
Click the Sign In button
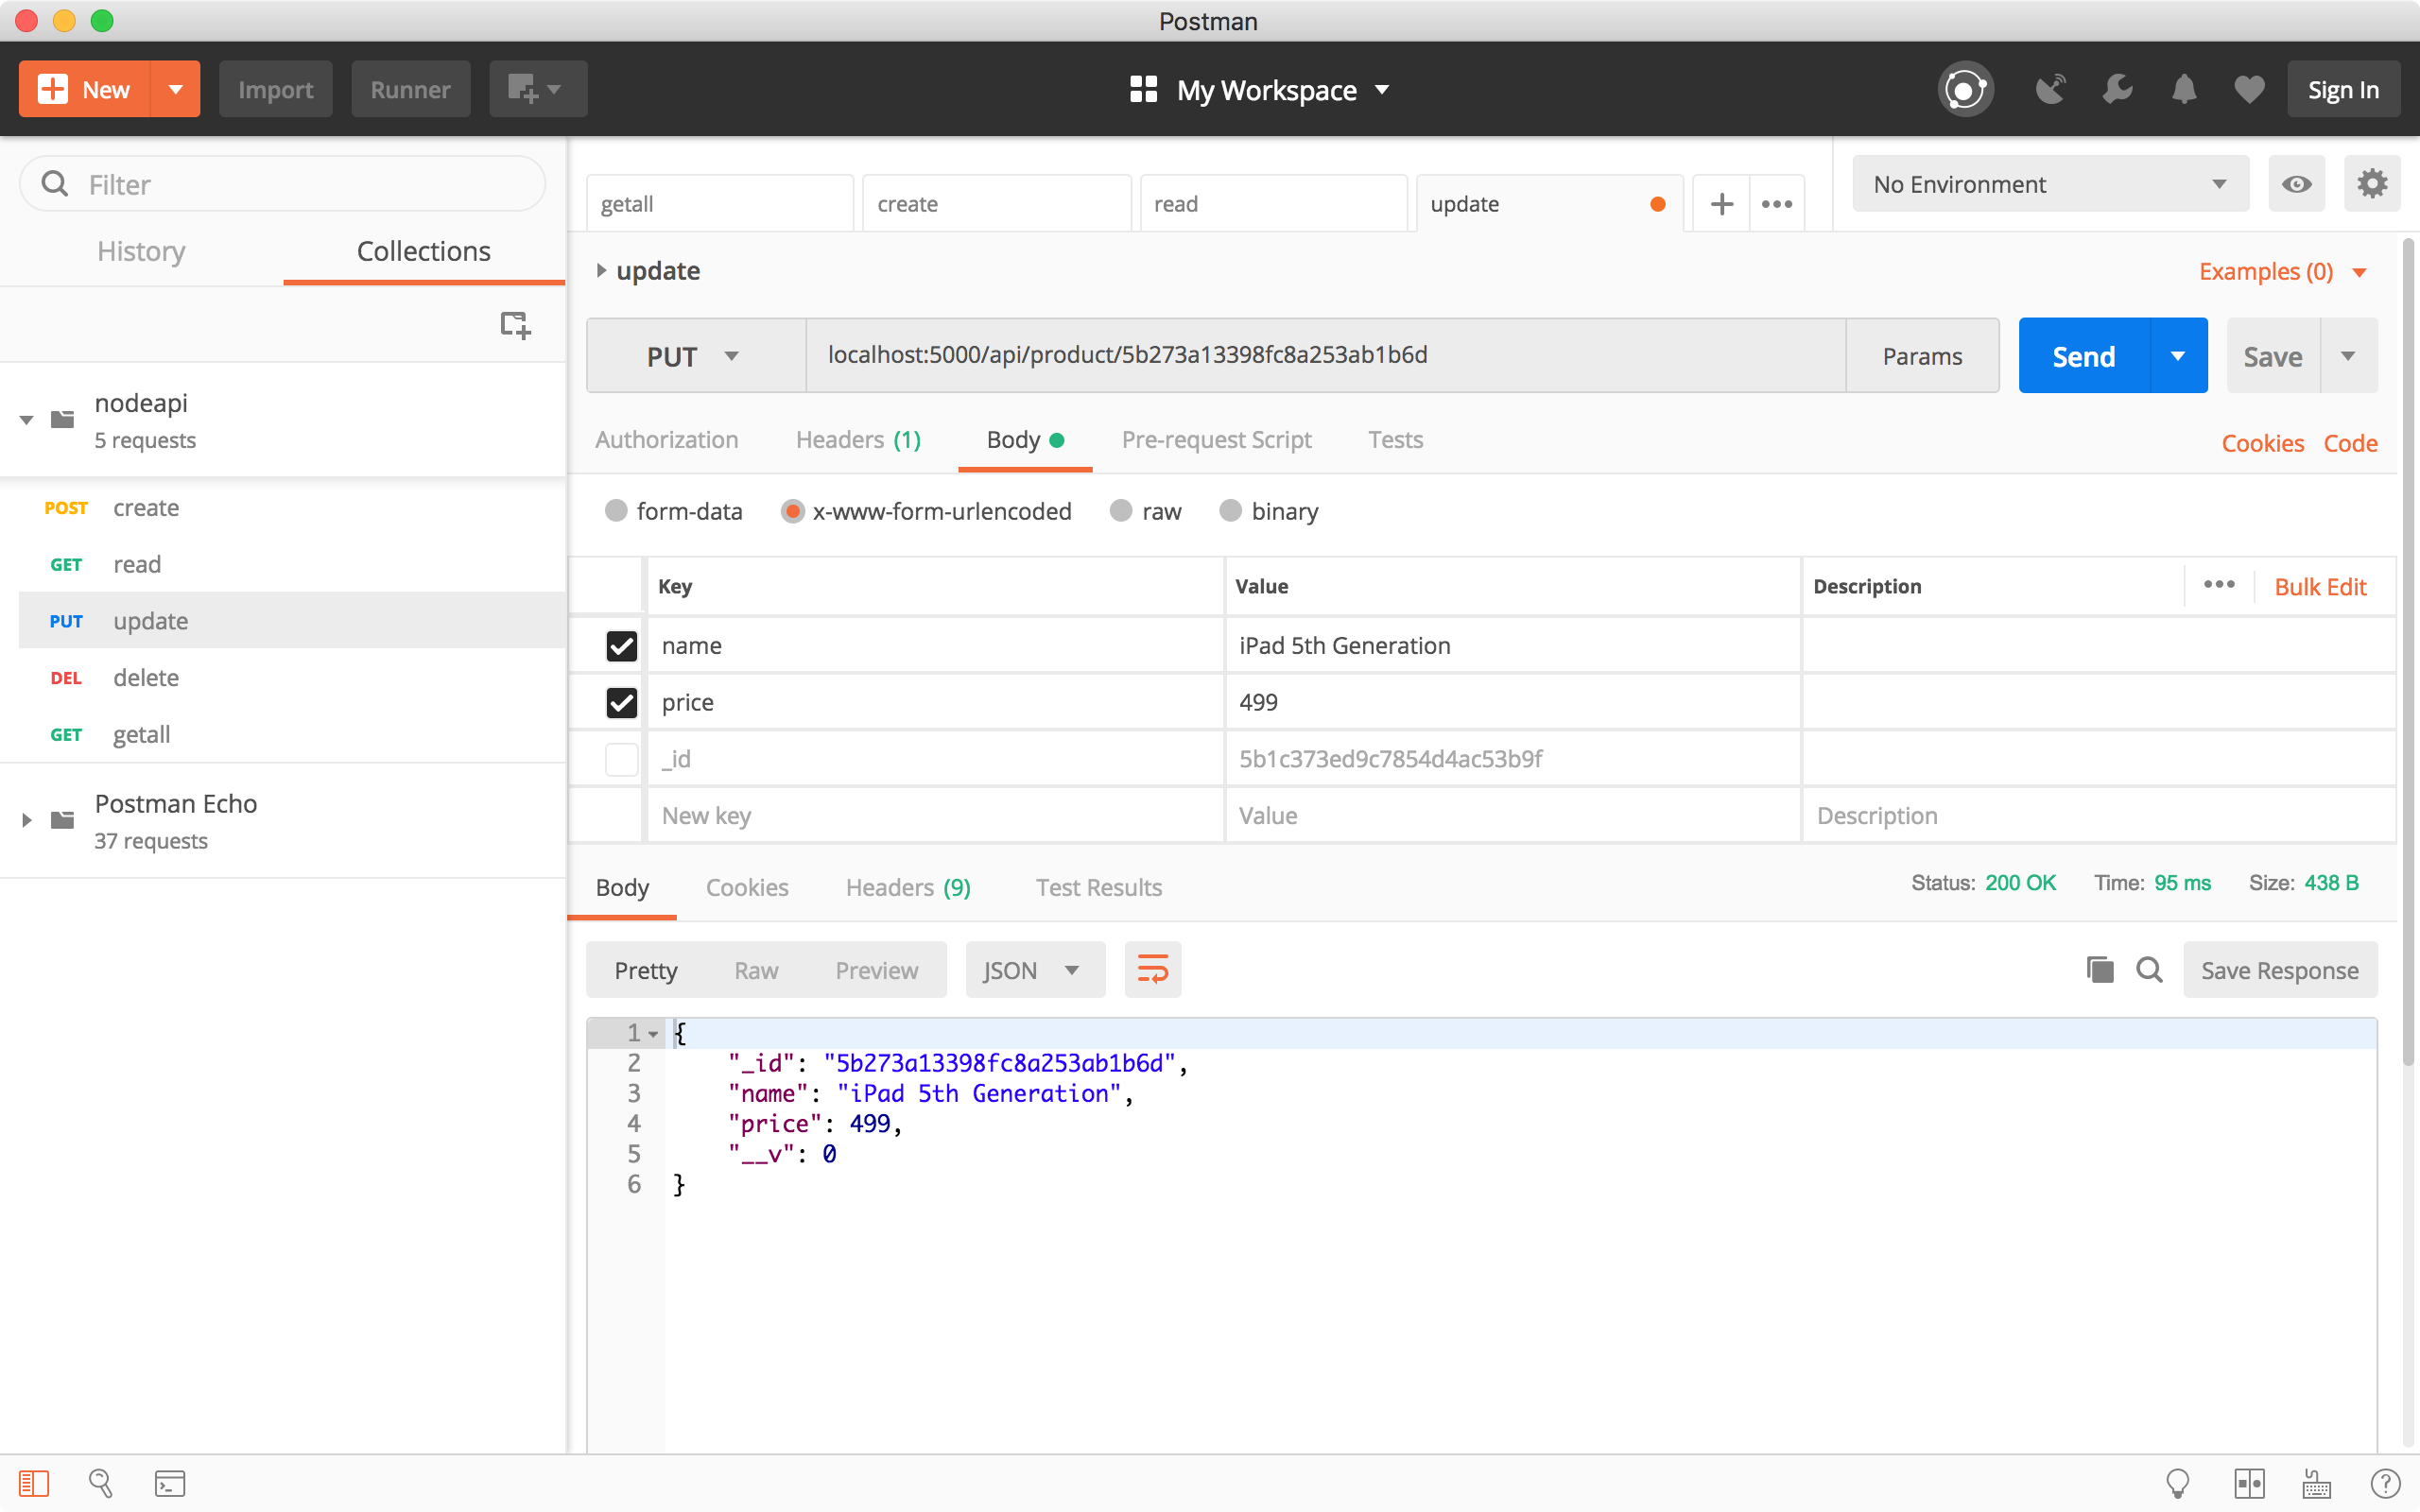[x=2343, y=90]
